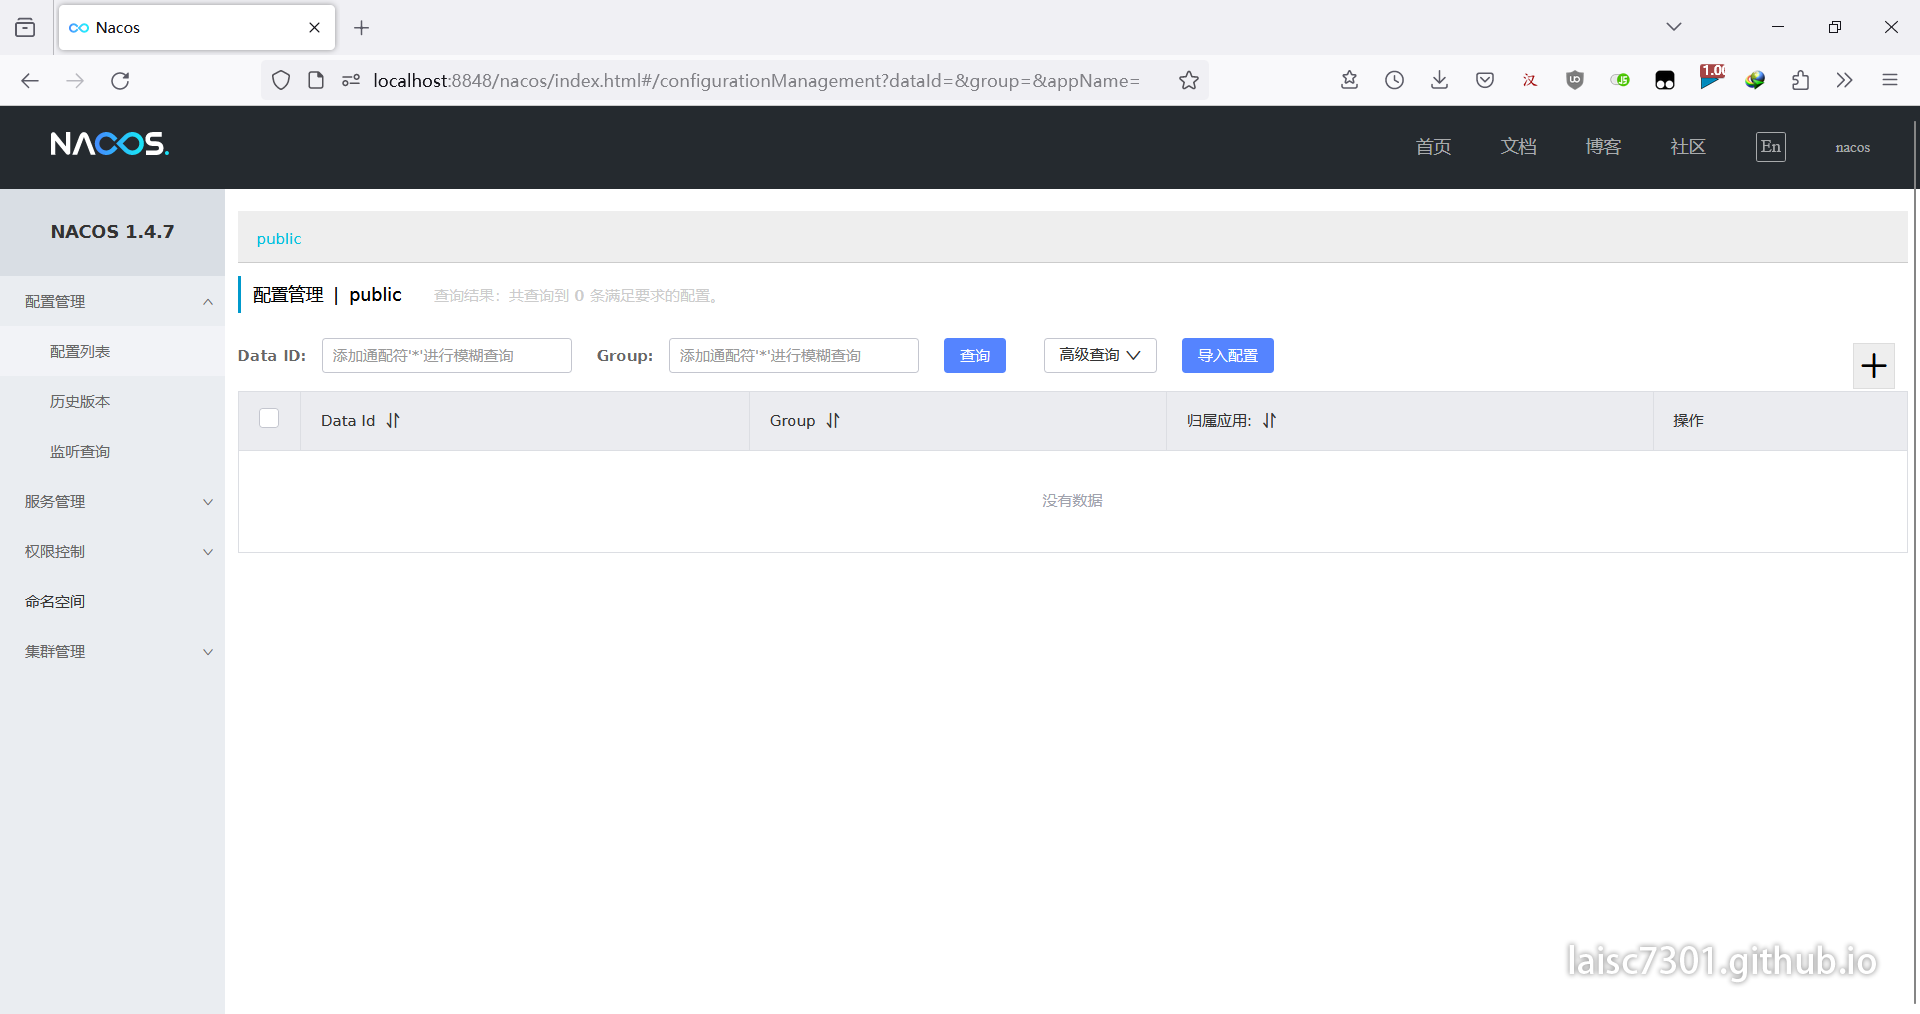Open the extensions puzzle icon
This screenshot has width=1920, height=1014.
(x=1800, y=80)
